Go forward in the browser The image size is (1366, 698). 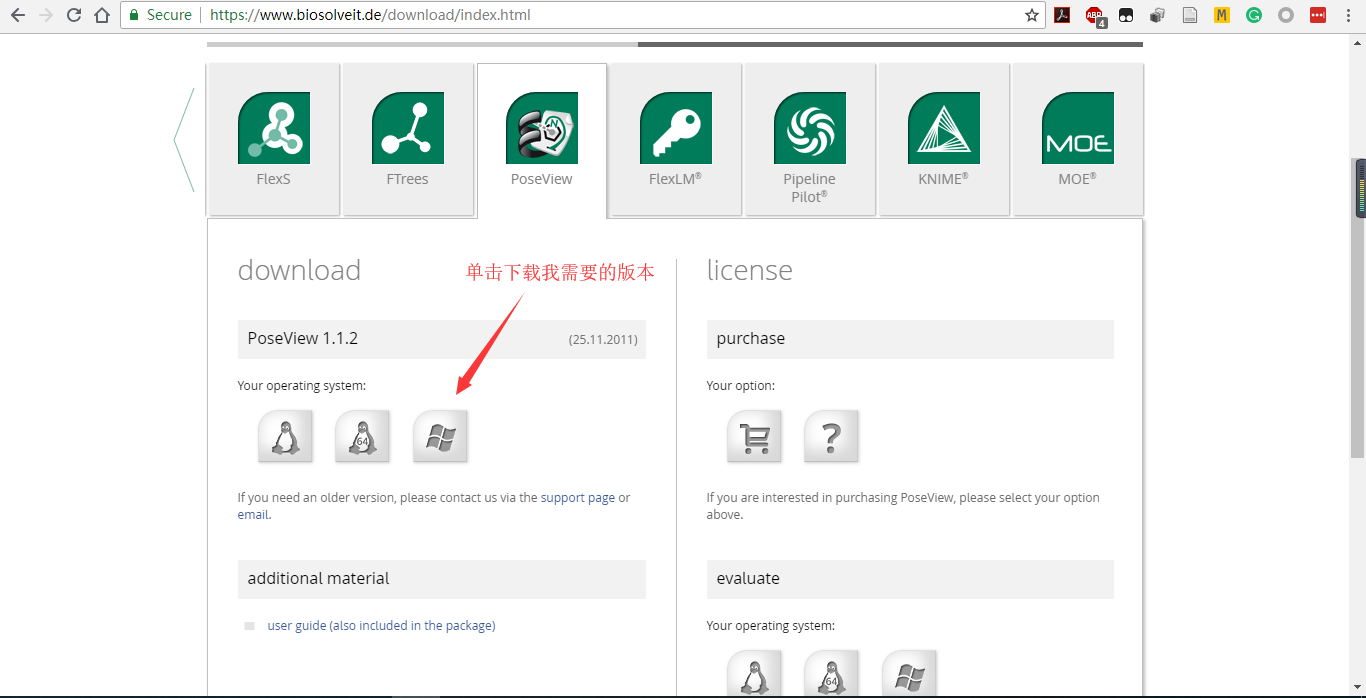(46, 15)
